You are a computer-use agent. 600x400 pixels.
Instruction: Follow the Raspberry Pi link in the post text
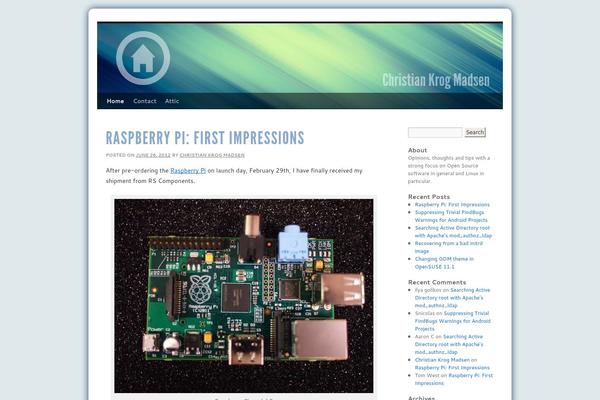(188, 171)
